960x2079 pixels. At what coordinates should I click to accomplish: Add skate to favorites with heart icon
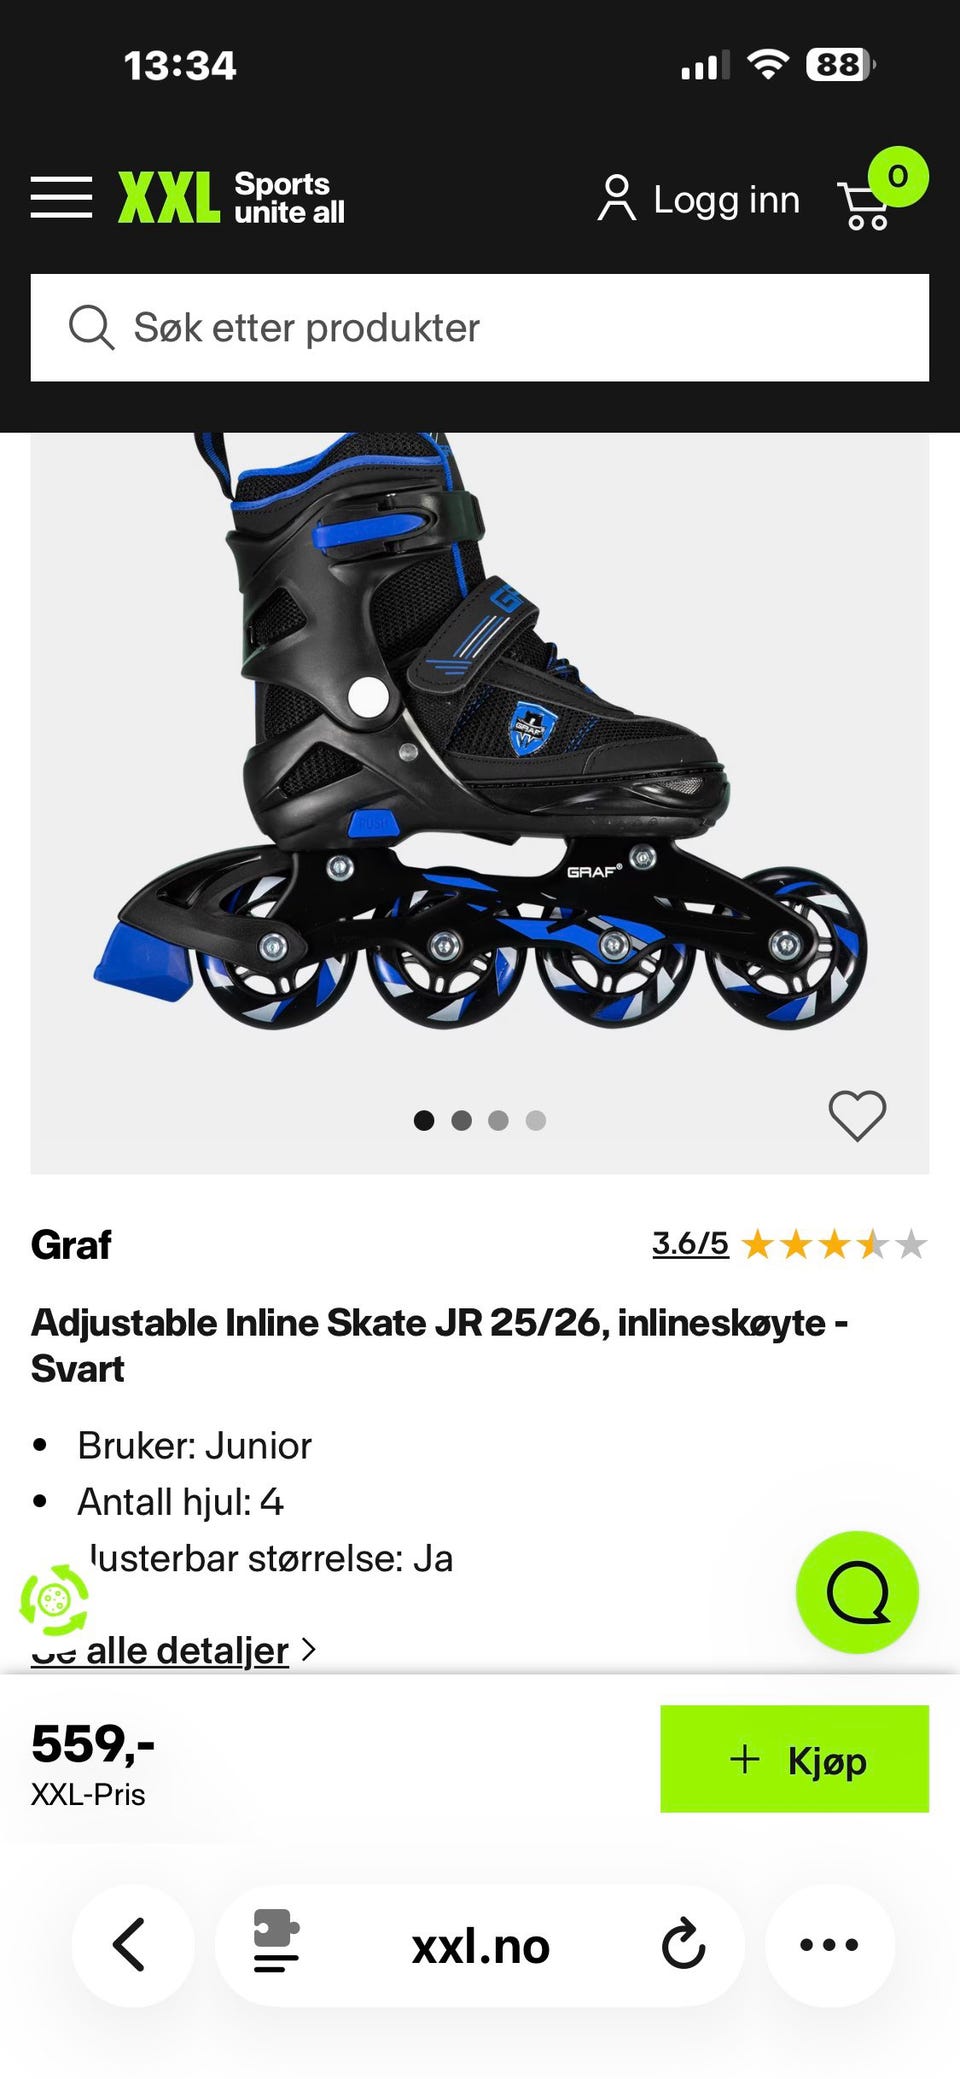point(857,1115)
